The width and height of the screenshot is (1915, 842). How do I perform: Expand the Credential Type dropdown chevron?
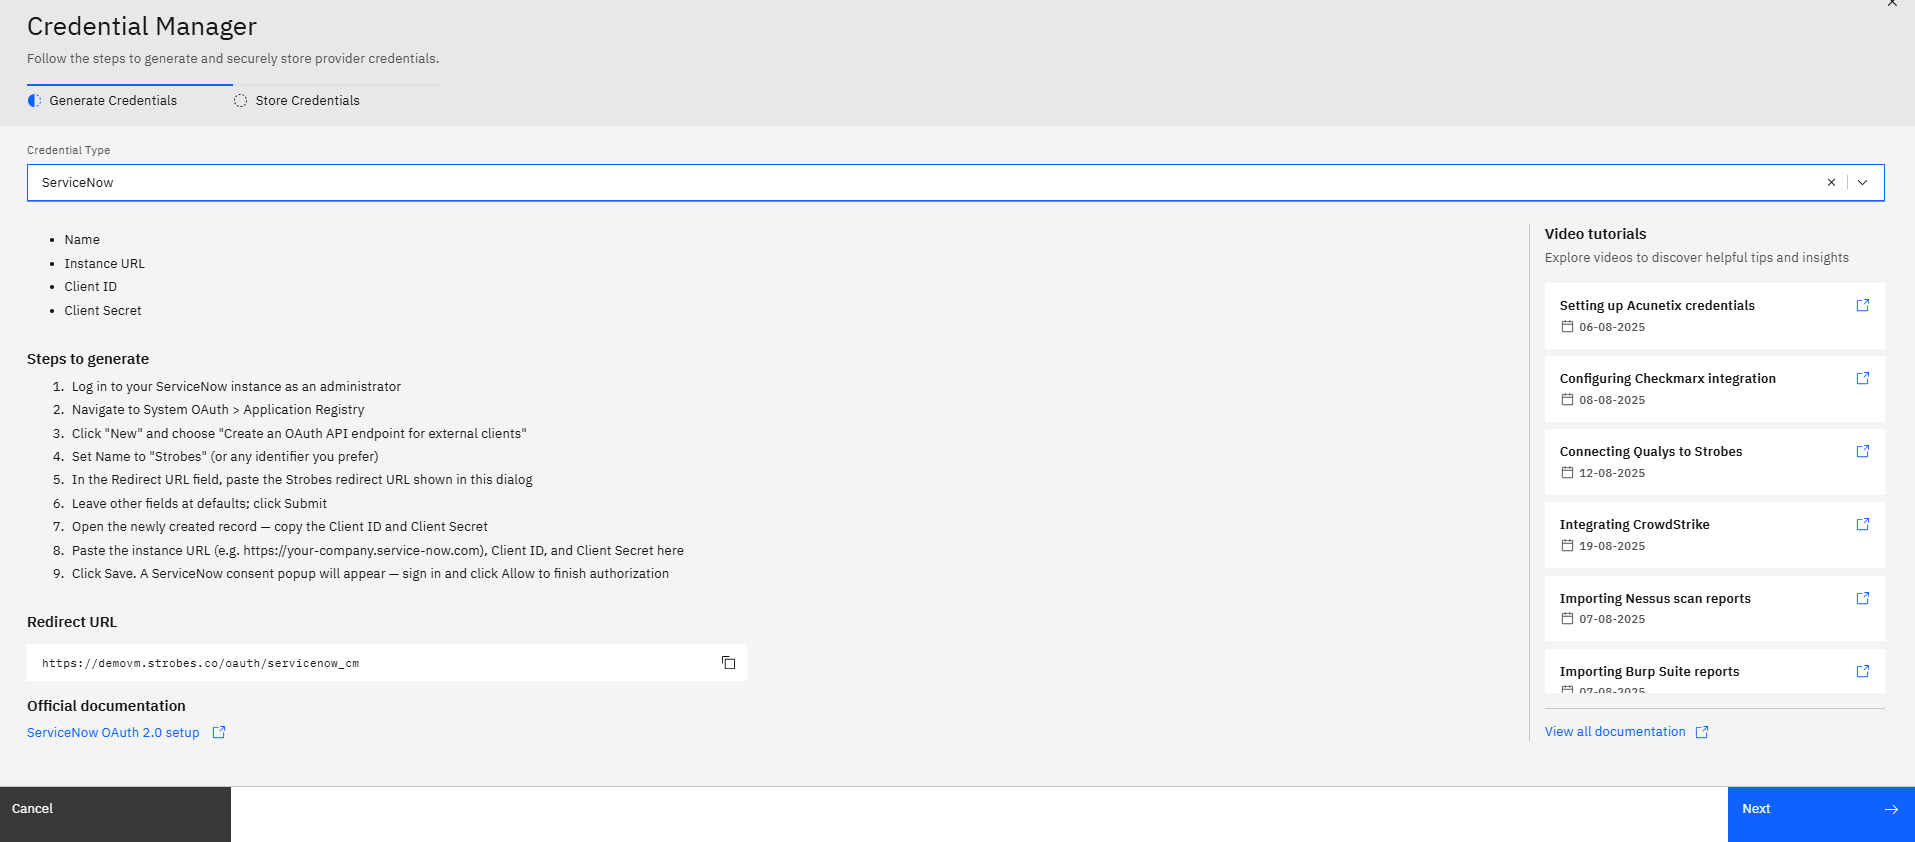click(x=1862, y=183)
